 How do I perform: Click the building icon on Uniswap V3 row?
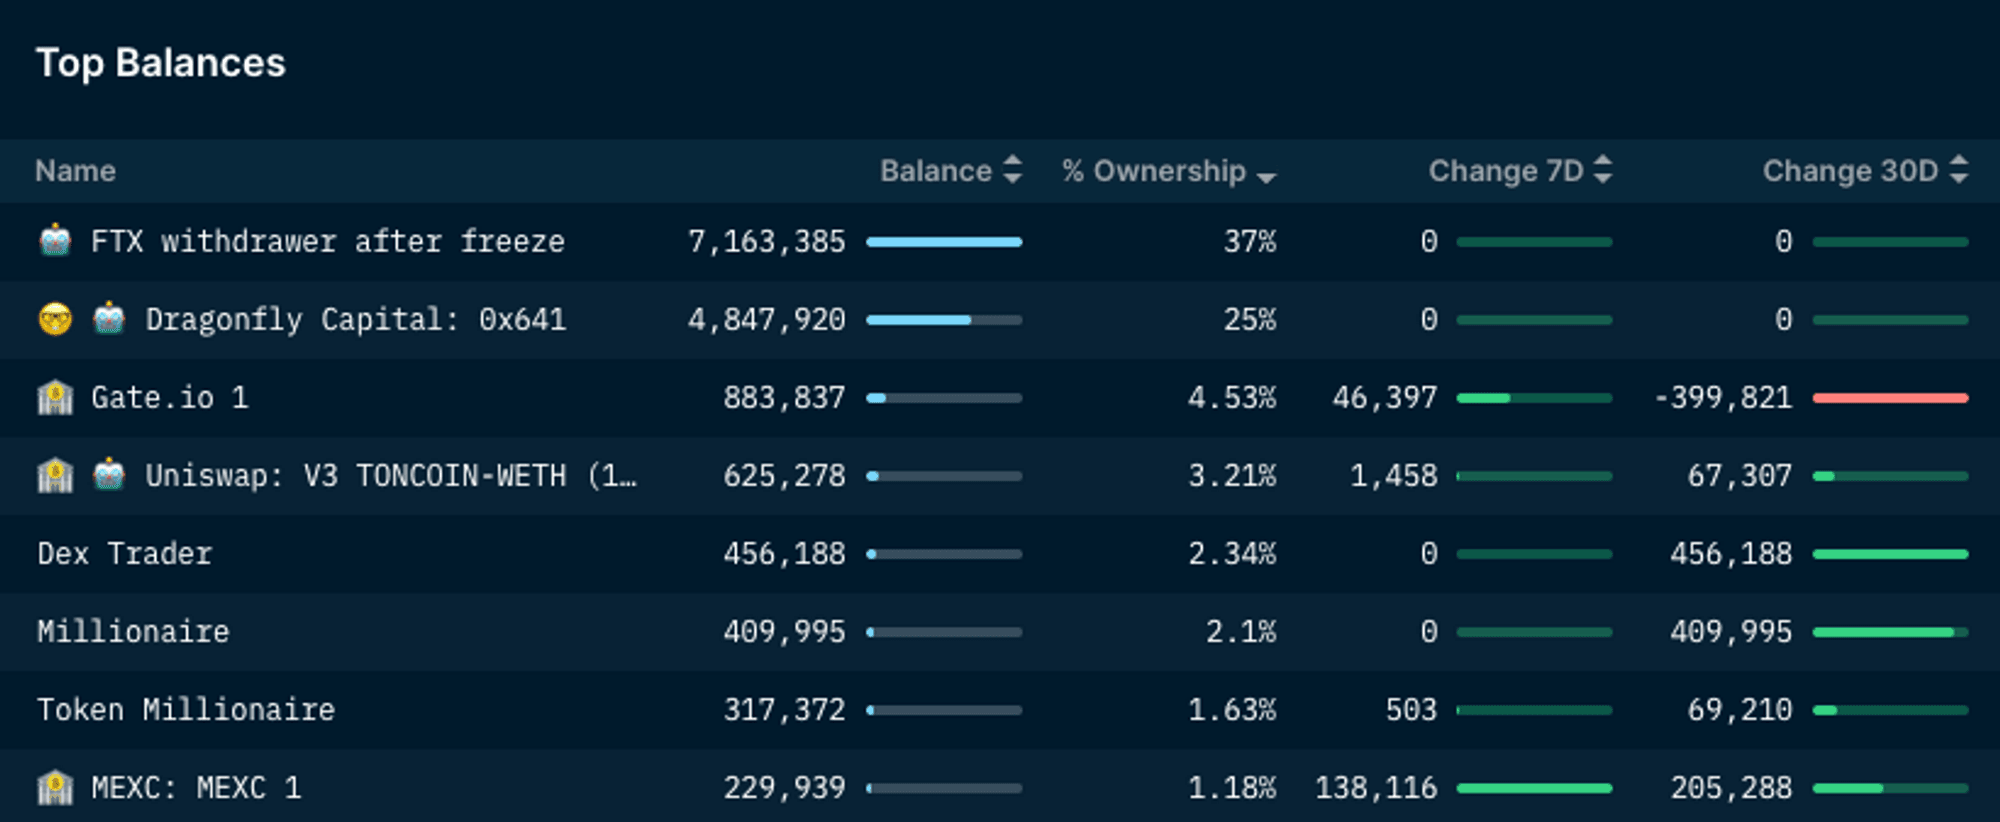[x=55, y=475]
